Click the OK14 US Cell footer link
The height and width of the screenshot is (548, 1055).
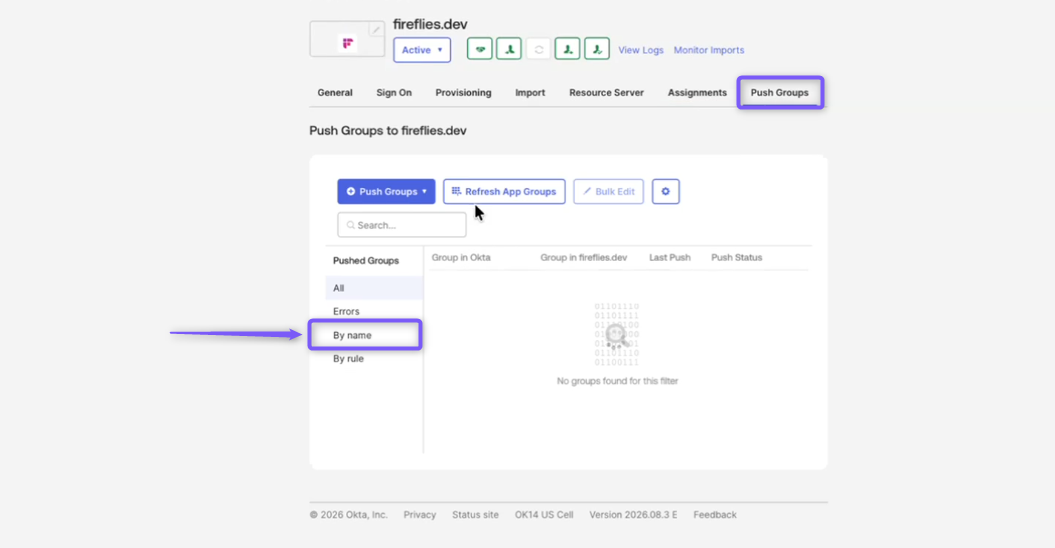pos(544,514)
